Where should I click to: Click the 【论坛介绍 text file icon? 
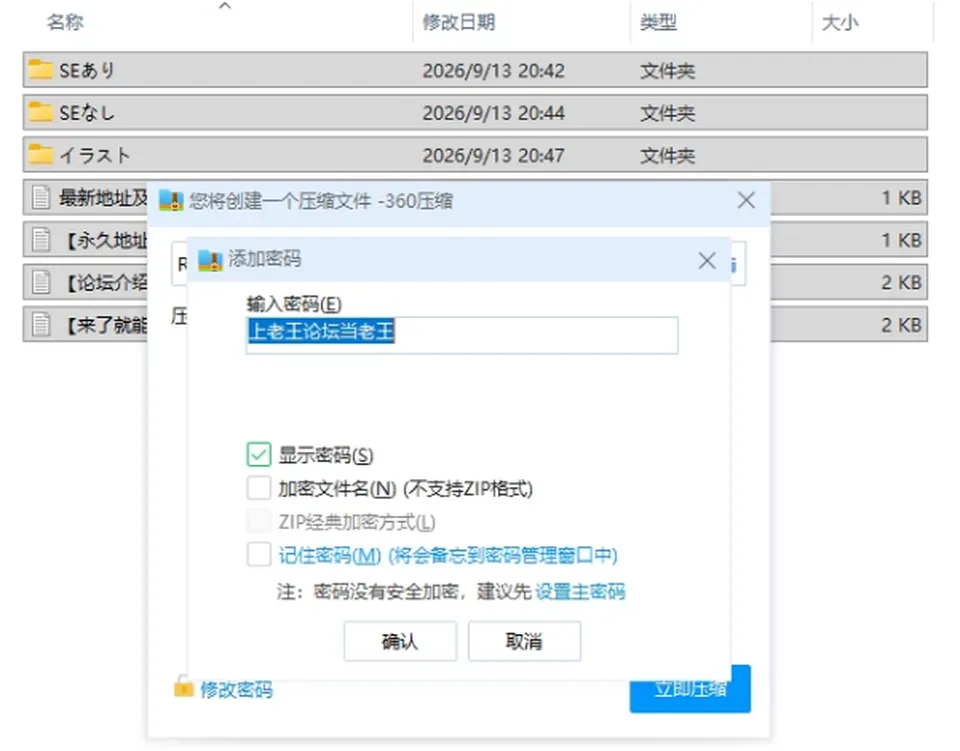(41, 282)
